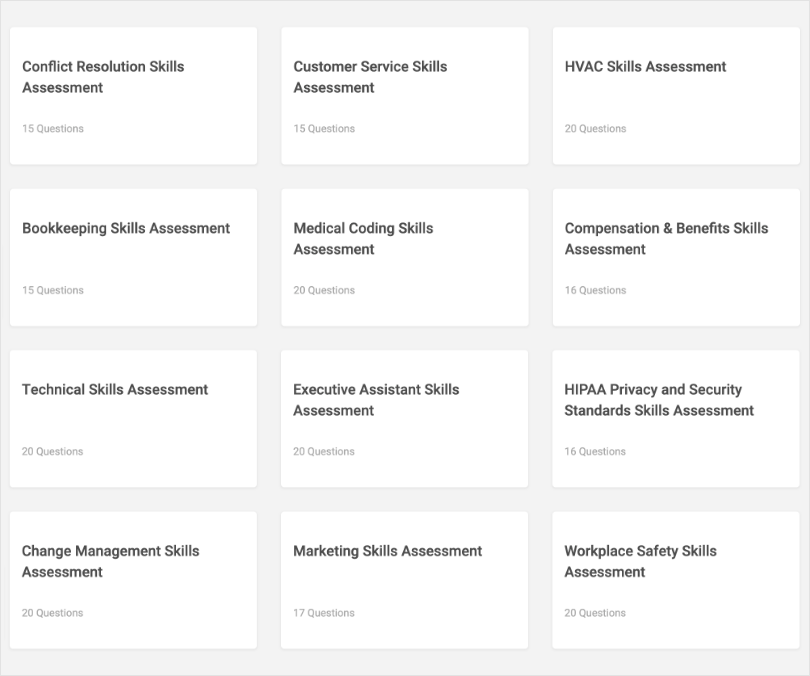The width and height of the screenshot is (810, 676).
Task: Select Executive Assistant Skills Assessment title
Action: coord(376,400)
